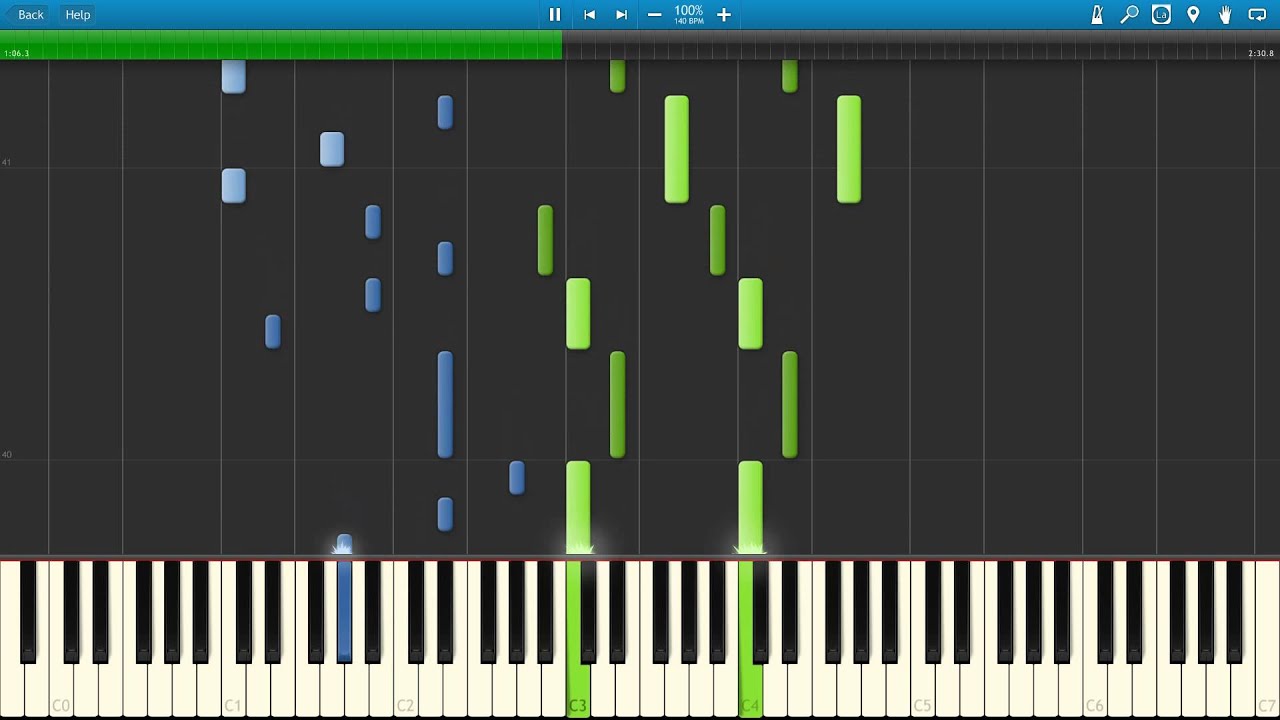Play the C2 piano key

click(x=405, y=690)
